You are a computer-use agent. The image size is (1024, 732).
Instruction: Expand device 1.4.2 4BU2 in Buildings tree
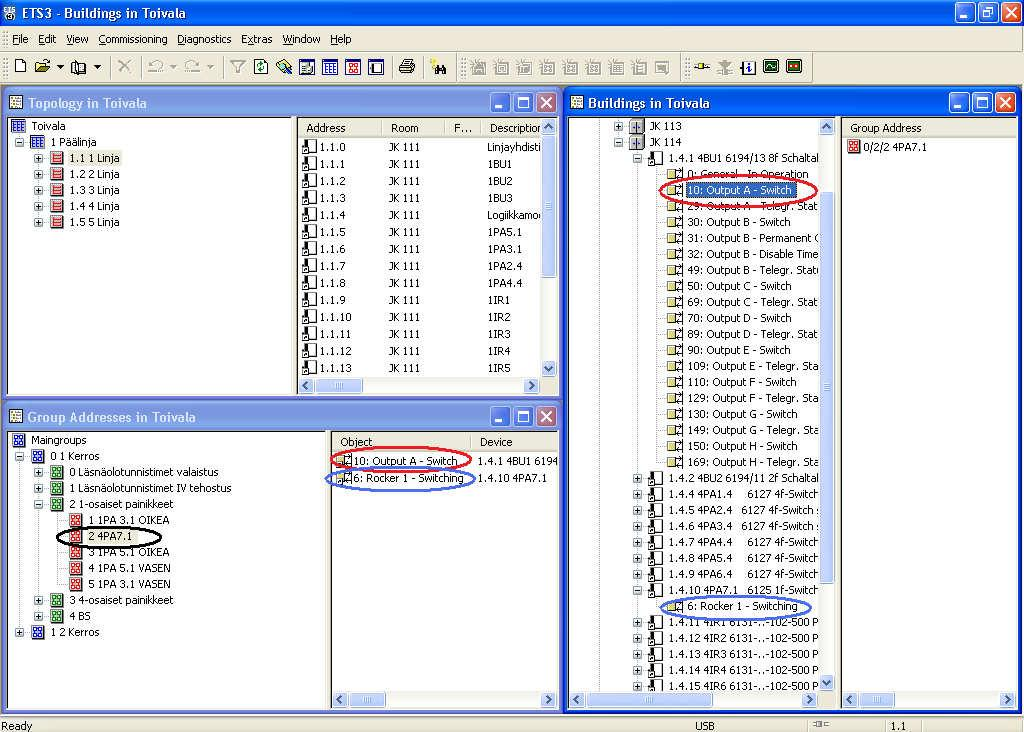637,479
